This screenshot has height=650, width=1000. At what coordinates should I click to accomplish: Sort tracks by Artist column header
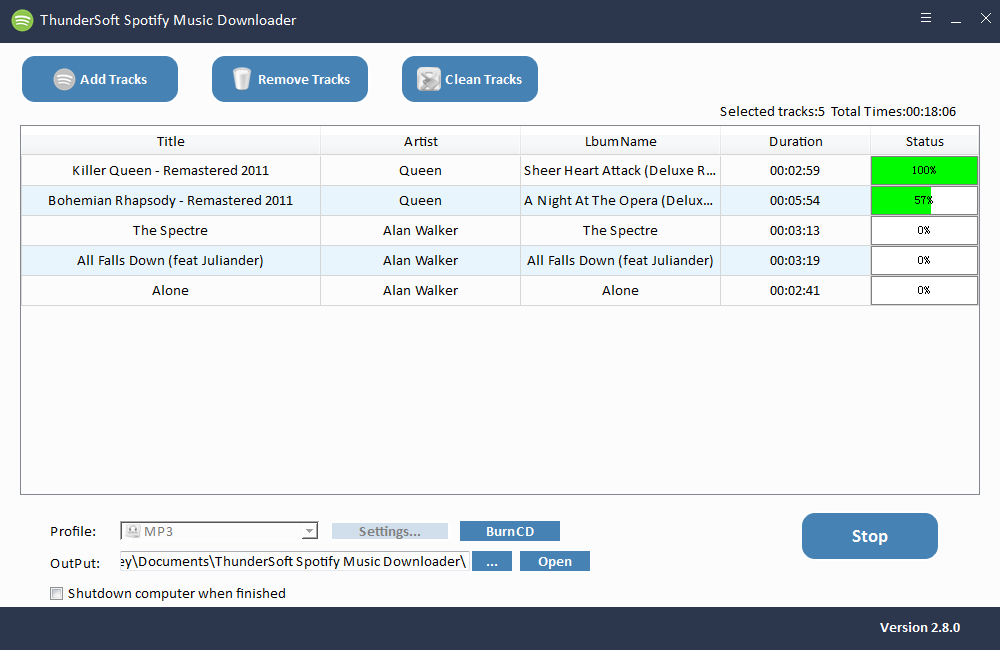(420, 141)
